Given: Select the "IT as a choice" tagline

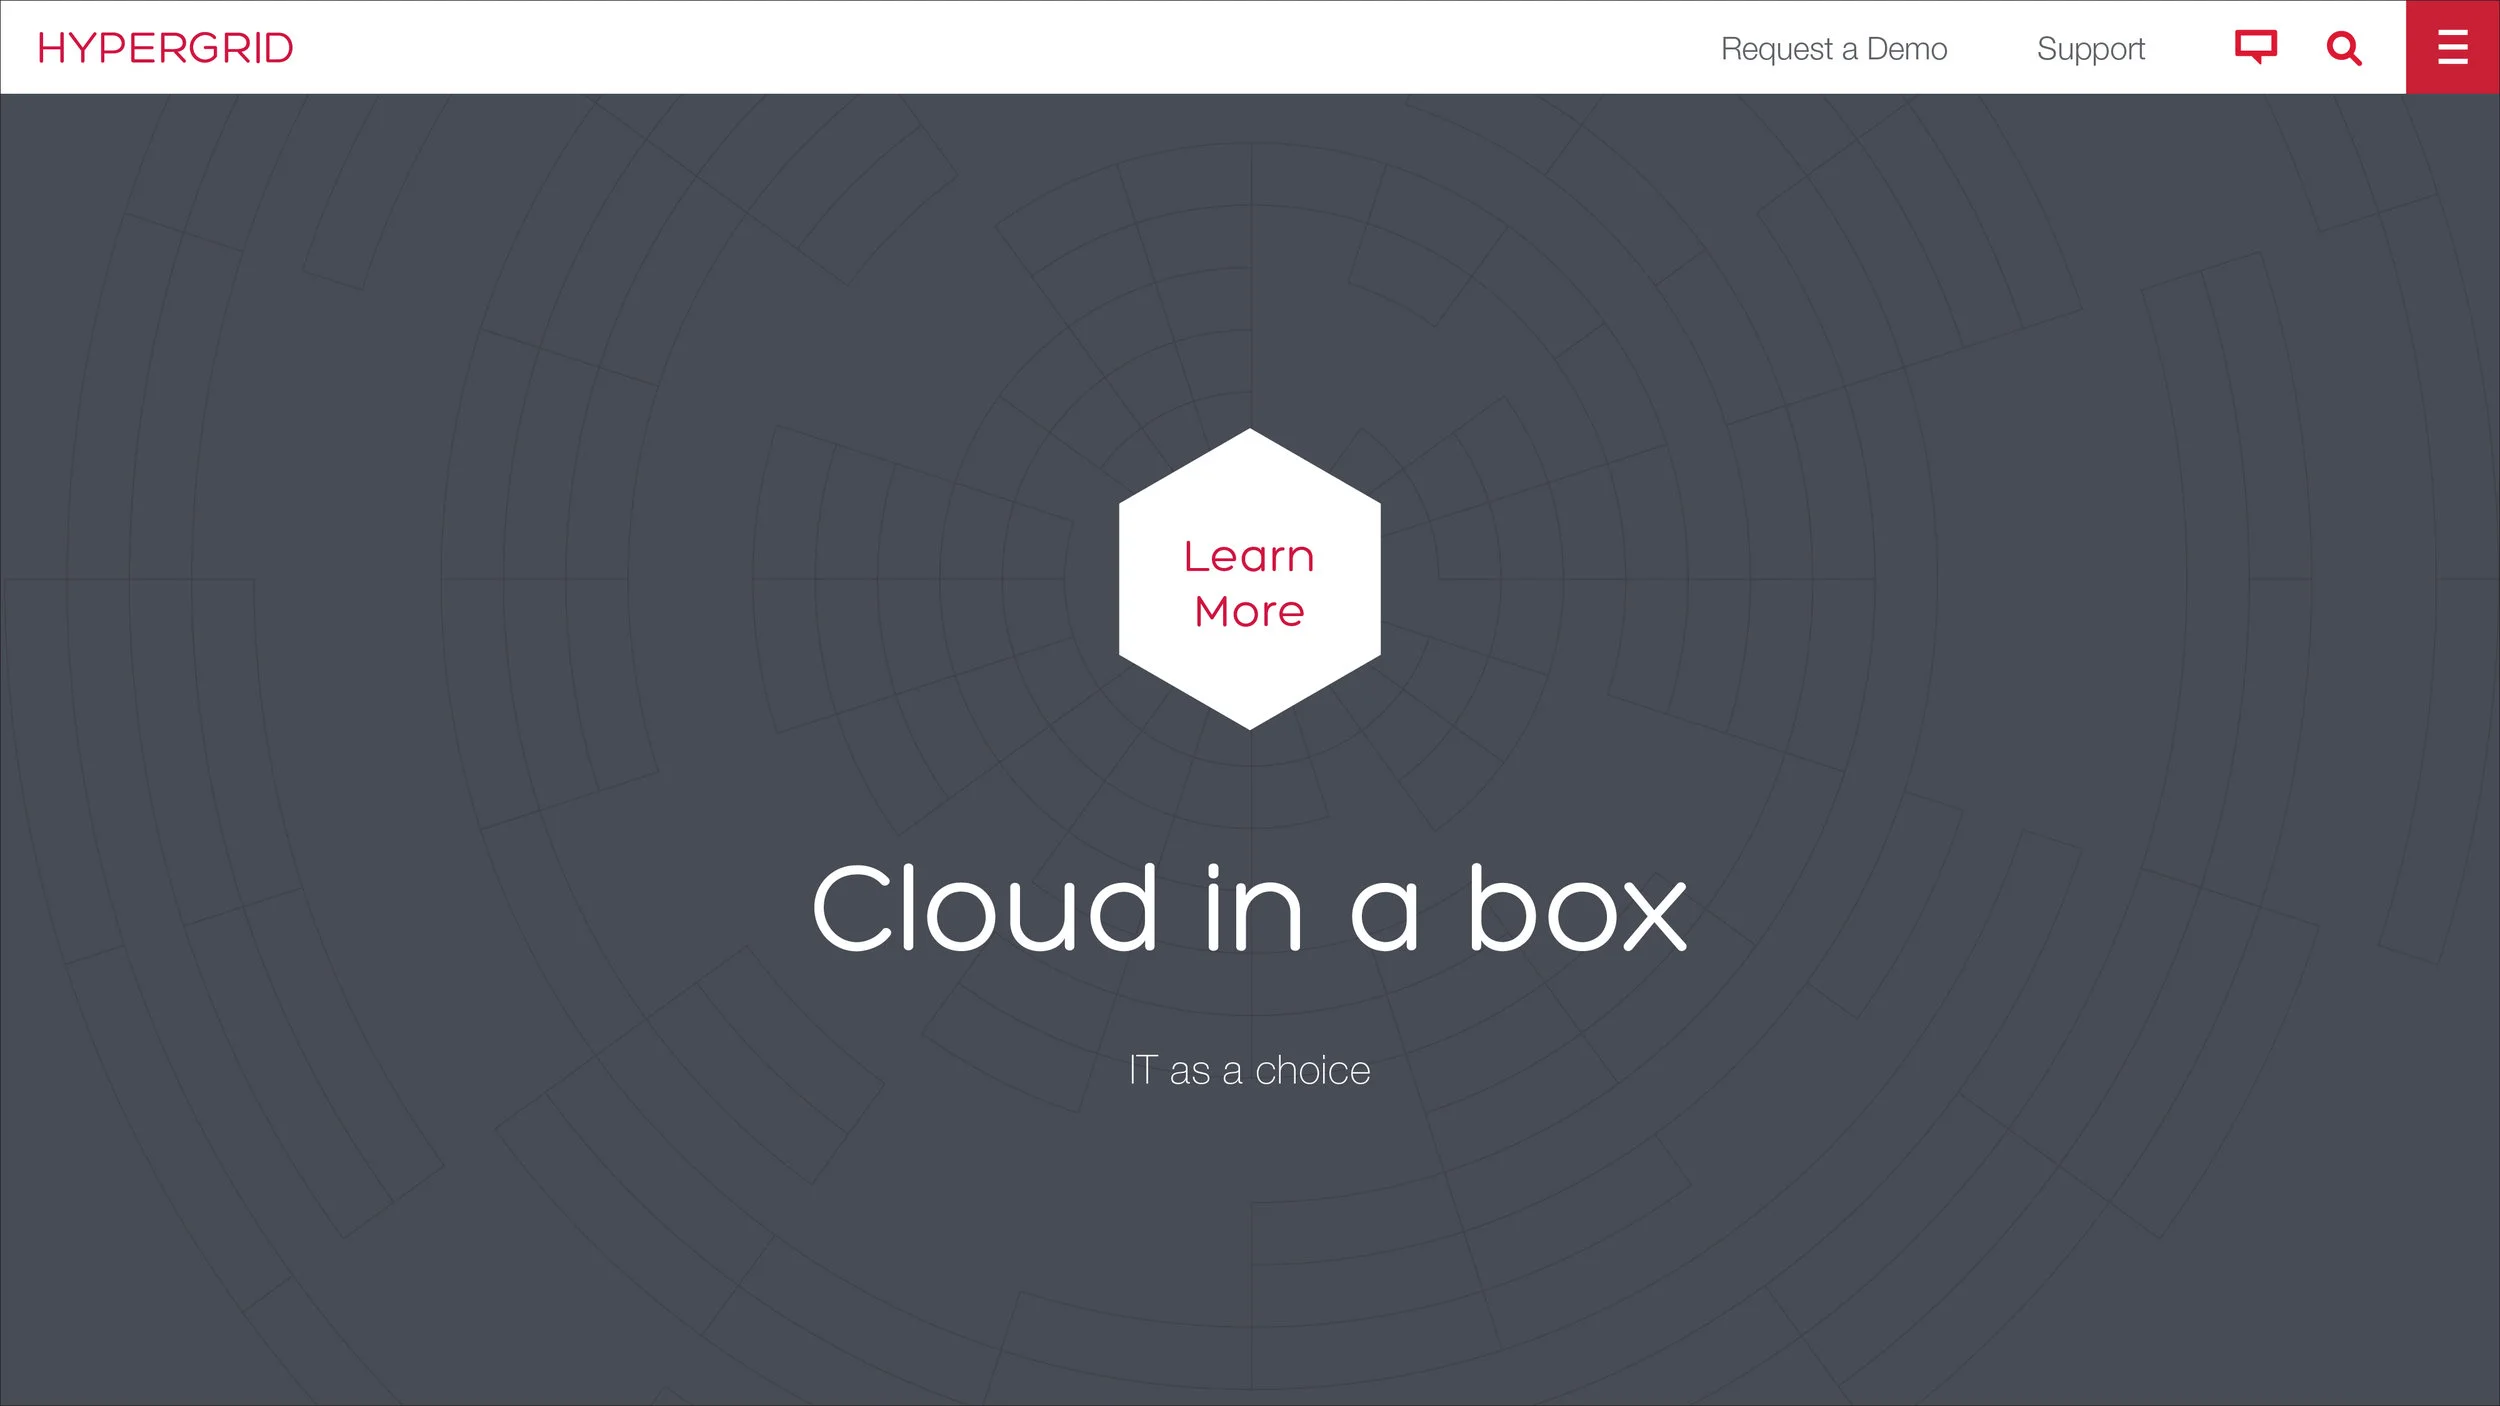Looking at the screenshot, I should tap(1249, 1070).
